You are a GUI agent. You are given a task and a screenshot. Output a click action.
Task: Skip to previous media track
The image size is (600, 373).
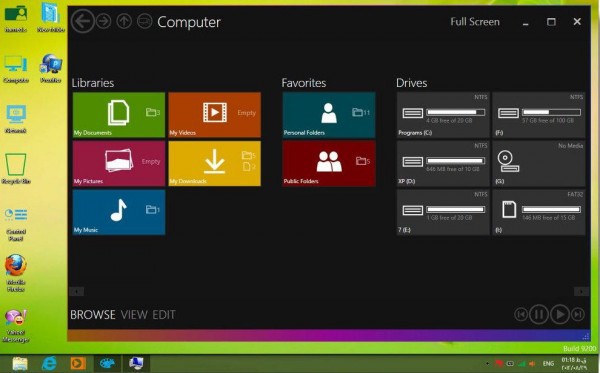[521, 314]
